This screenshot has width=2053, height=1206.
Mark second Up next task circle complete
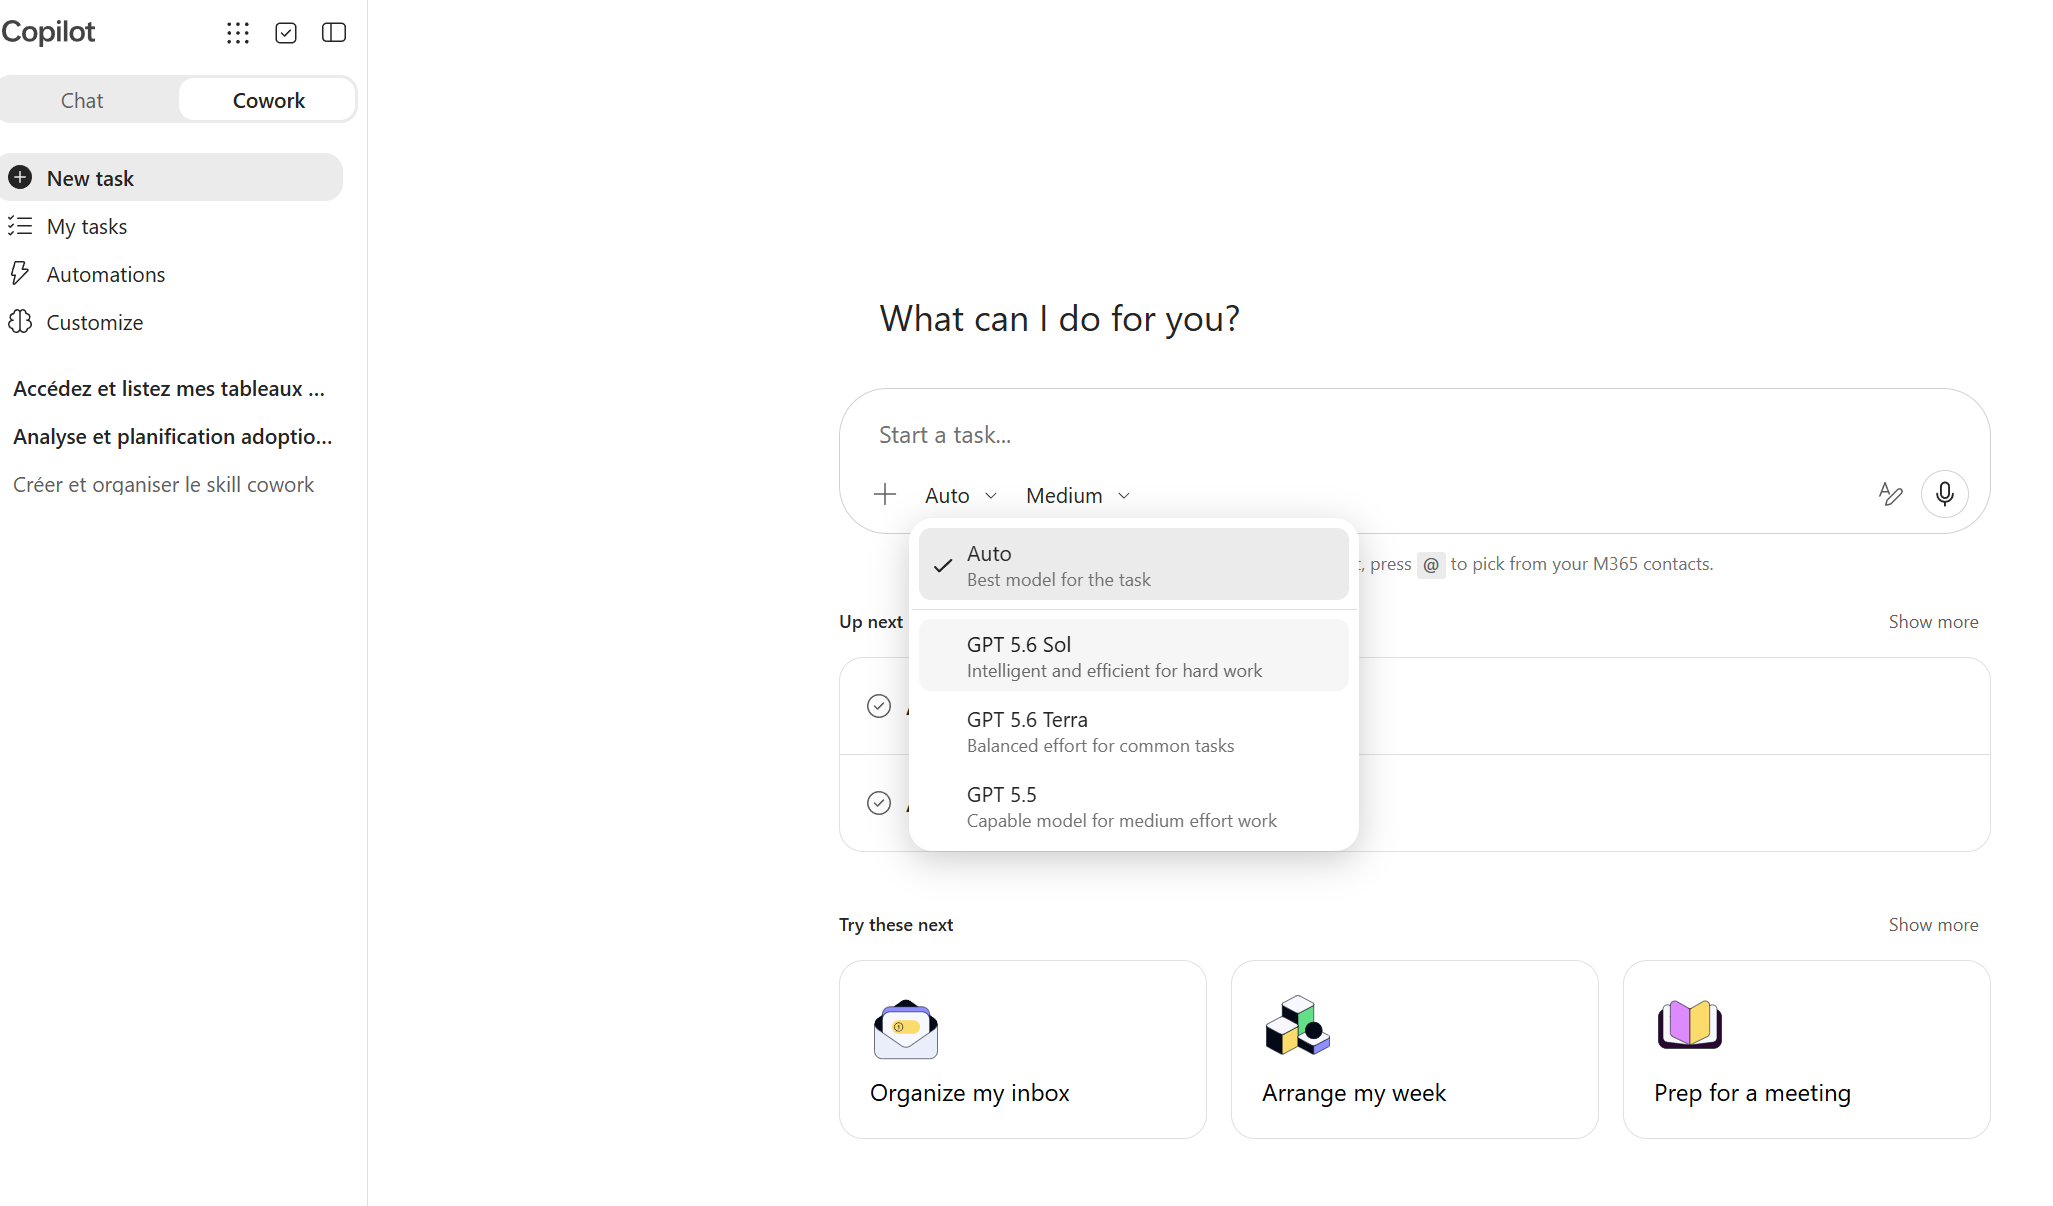coord(879,803)
